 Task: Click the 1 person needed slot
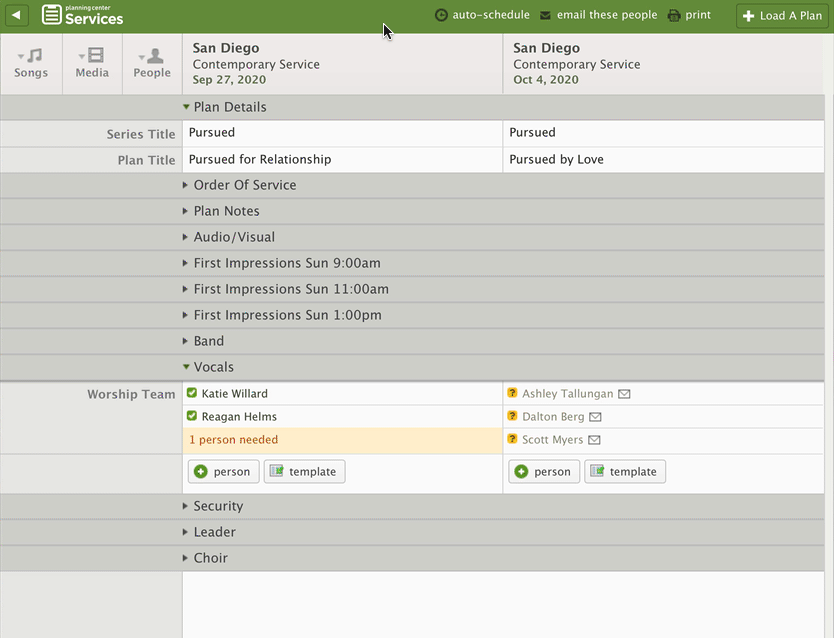pyautogui.click(x=232, y=439)
